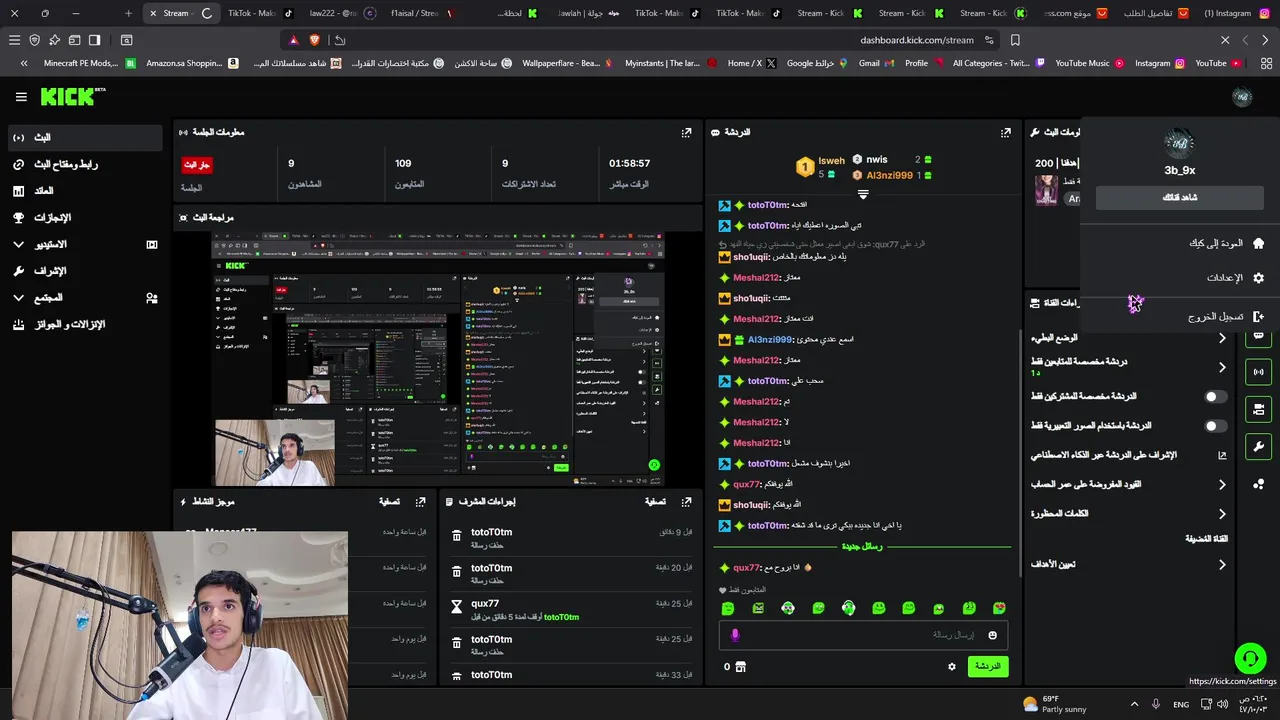The height and width of the screenshot is (720, 1280).
Task: Open the hamburger menu beside the KICK logo
Action: coord(21,97)
